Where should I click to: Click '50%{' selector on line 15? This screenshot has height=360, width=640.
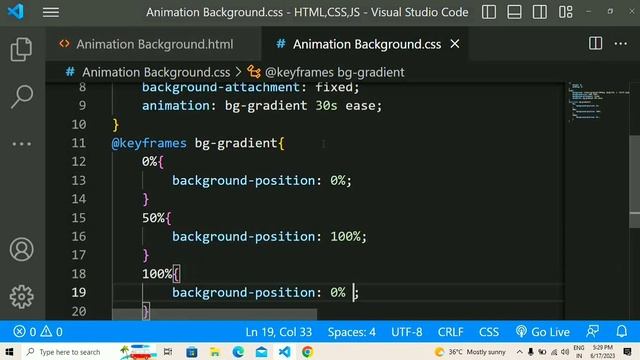pos(157,218)
